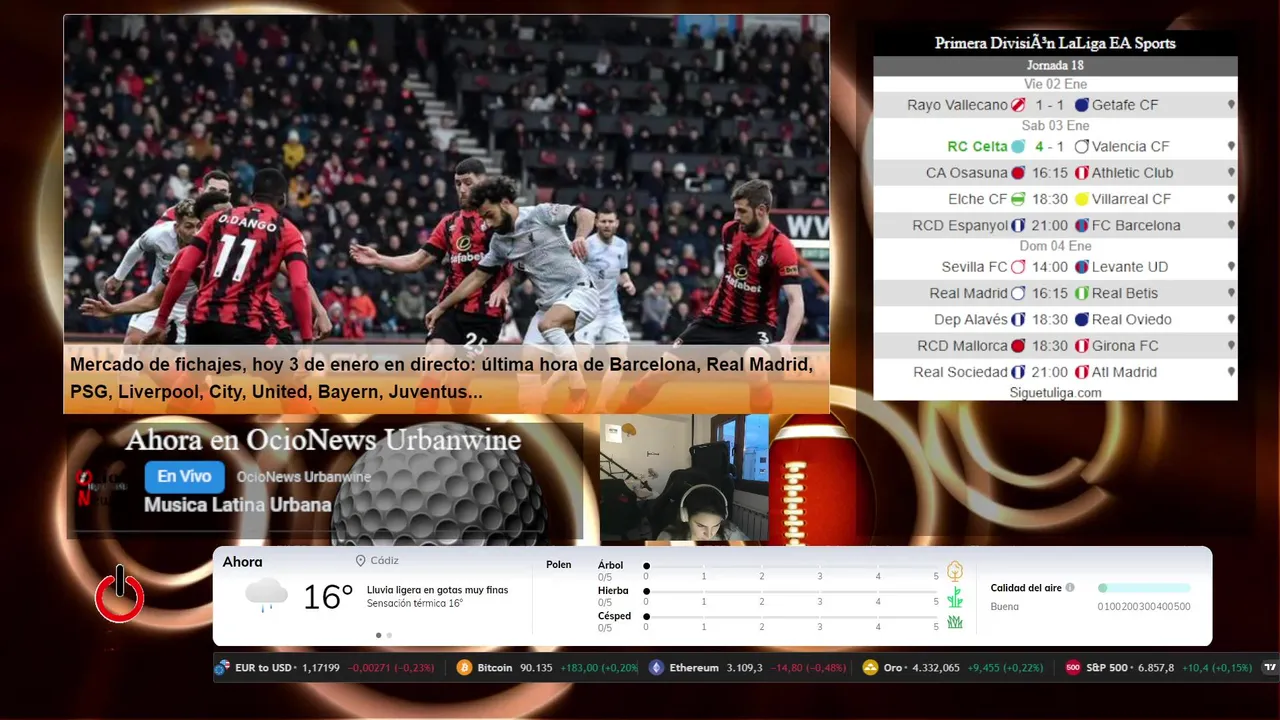Viewport: 1280px width, 720px height.
Task: Click the 'Levante UD' team name
Action: (x=1130, y=267)
